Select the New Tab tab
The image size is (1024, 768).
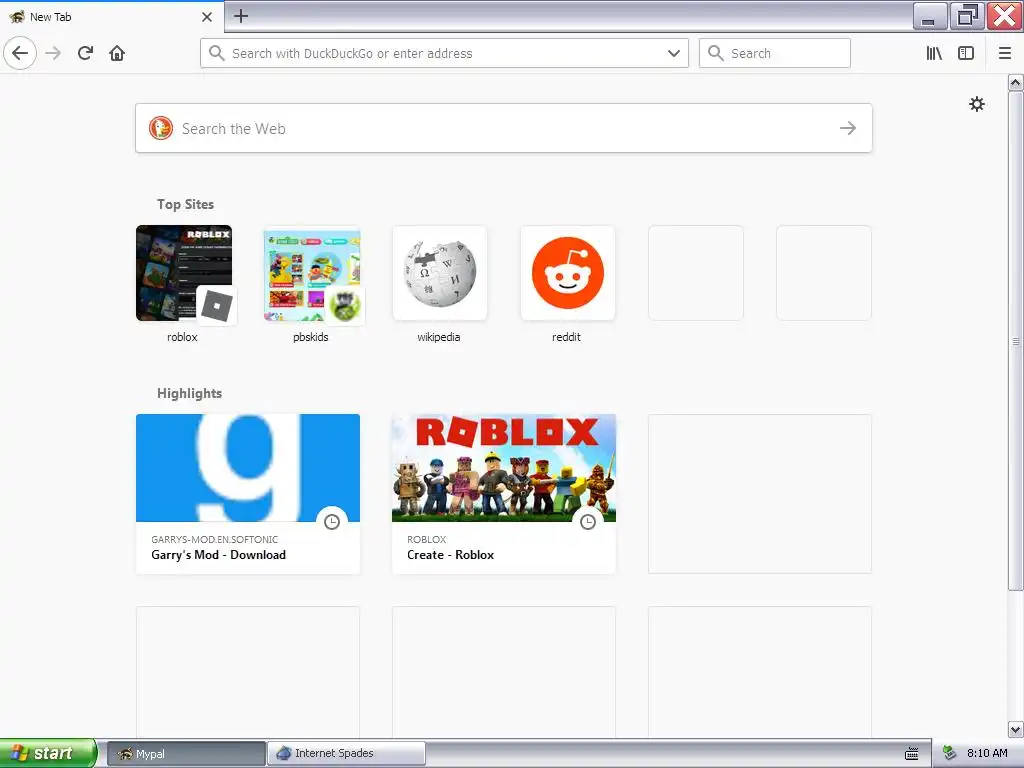(x=112, y=16)
